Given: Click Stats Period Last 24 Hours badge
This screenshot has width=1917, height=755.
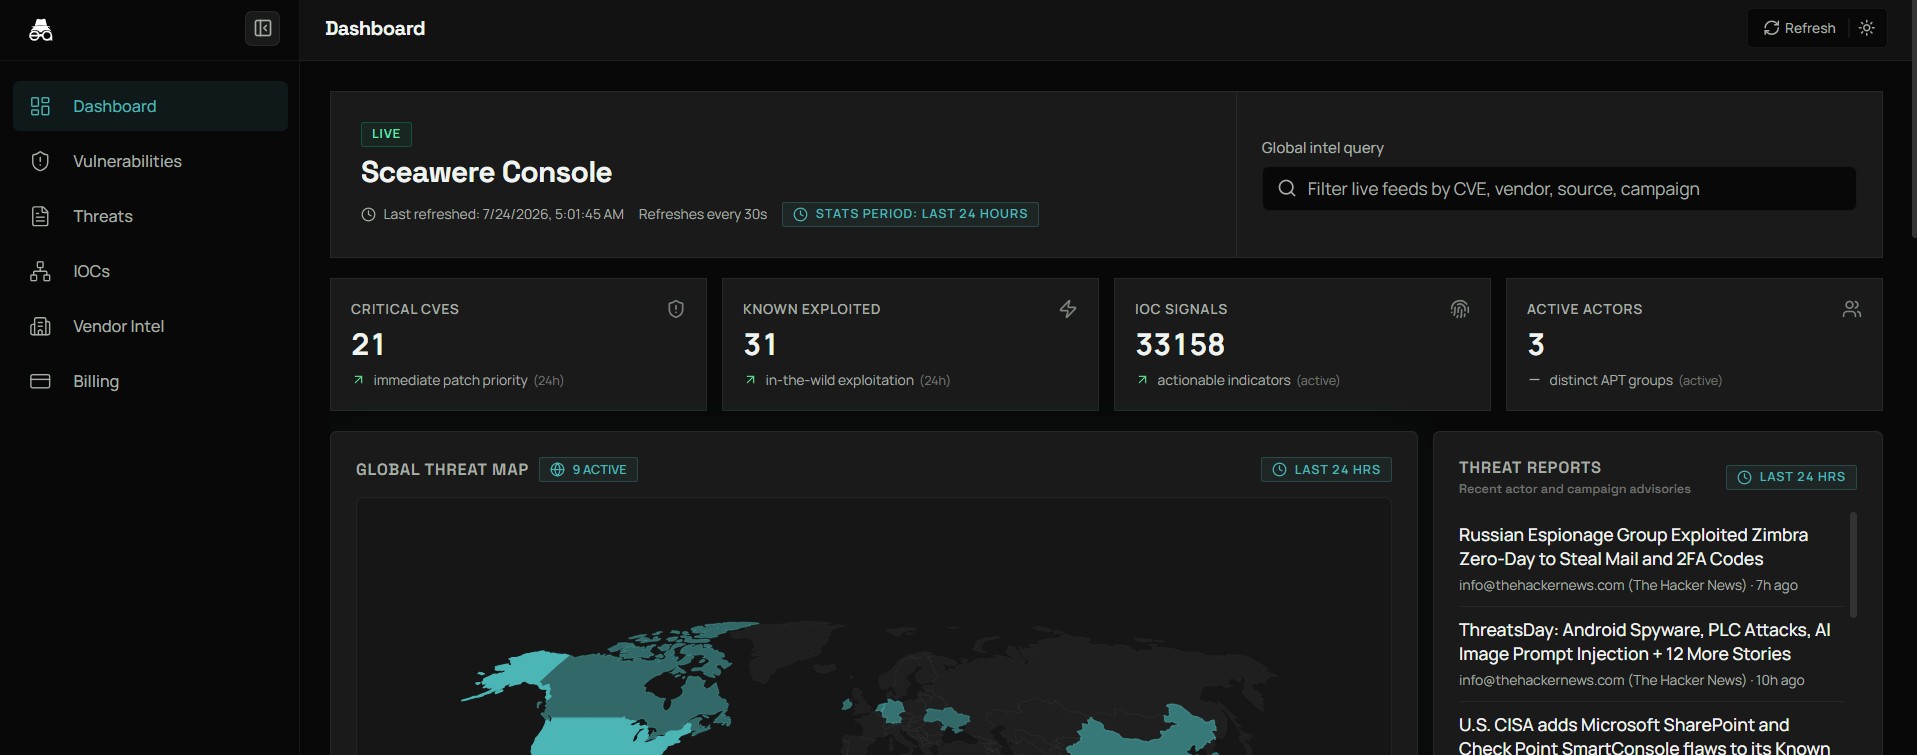Looking at the screenshot, I should click(910, 214).
